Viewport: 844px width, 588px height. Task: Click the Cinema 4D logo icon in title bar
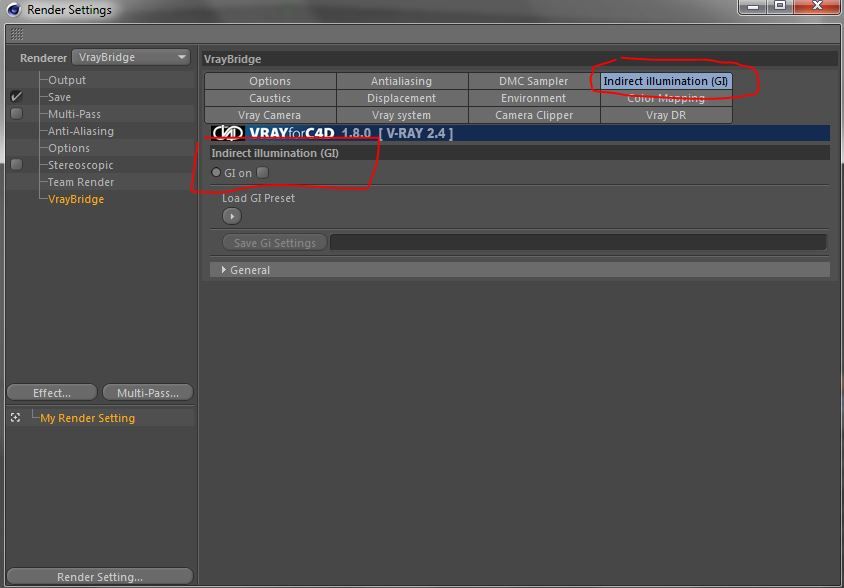pos(13,9)
